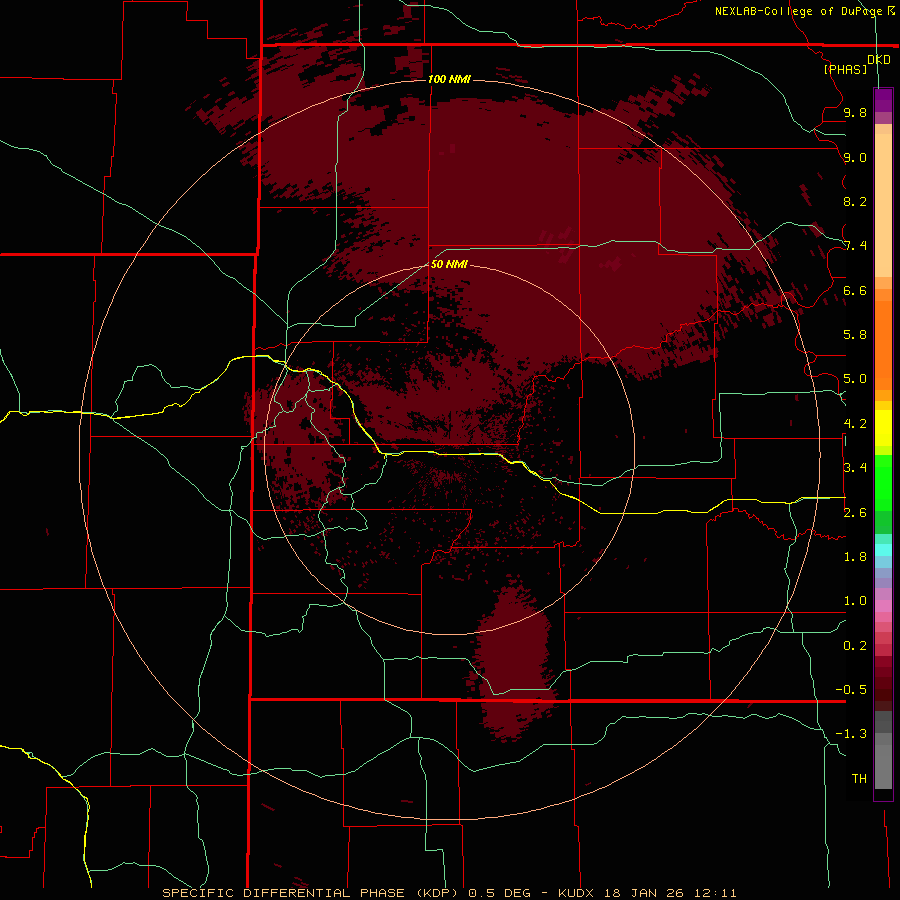Image resolution: width=900 pixels, height=900 pixels.
Task: Pick the cyan band on the color bar
Action: (883, 550)
